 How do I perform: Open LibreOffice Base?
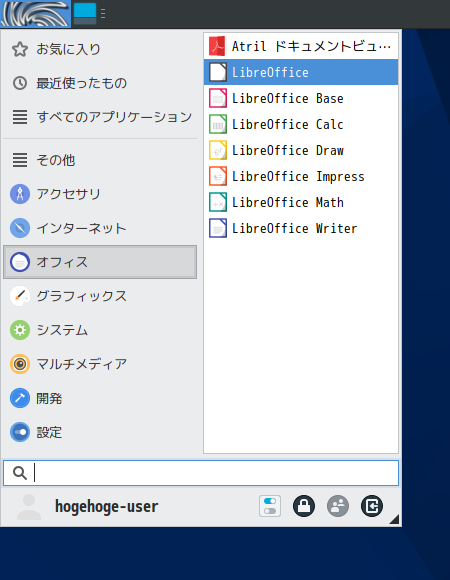pyautogui.click(x=301, y=98)
